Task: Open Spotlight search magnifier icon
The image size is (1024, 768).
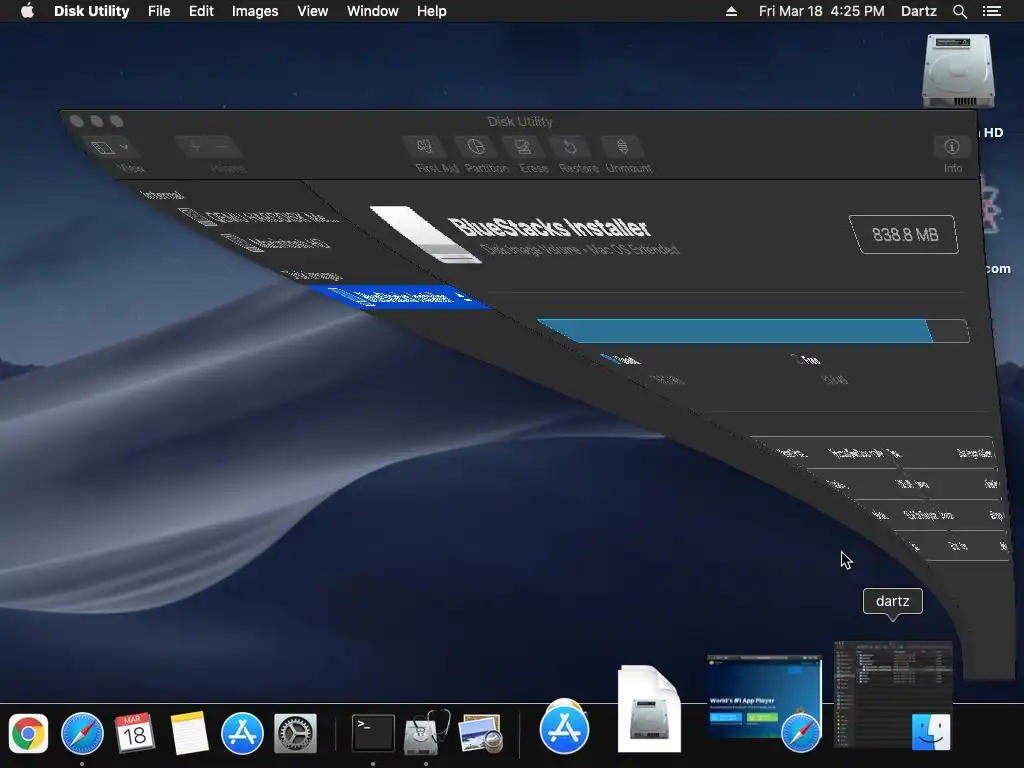Action: point(959,11)
